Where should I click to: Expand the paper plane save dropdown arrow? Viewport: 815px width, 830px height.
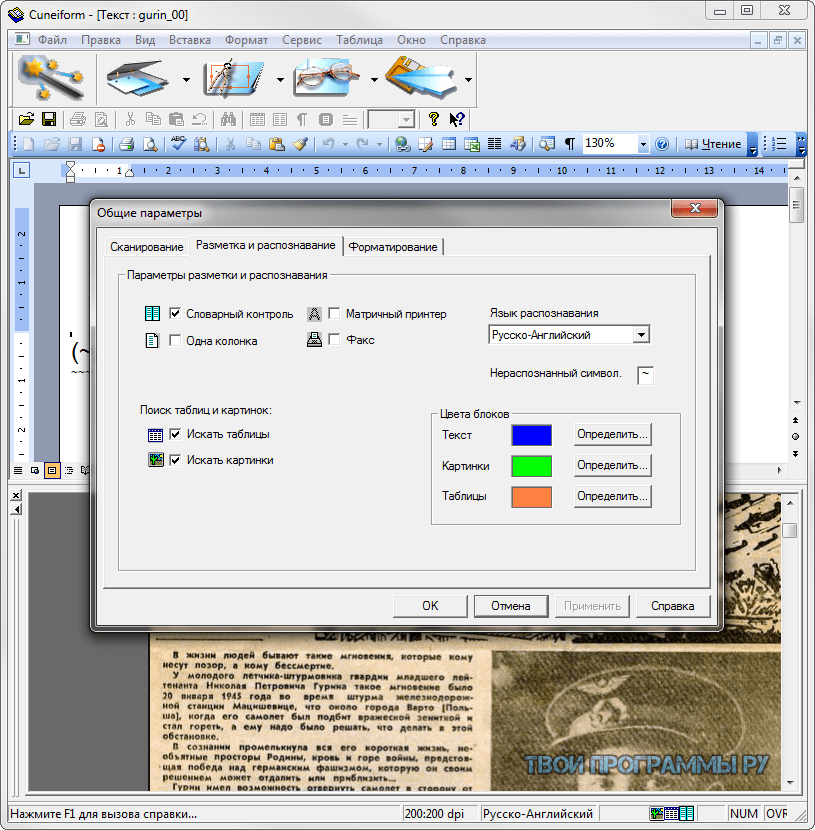[x=468, y=80]
